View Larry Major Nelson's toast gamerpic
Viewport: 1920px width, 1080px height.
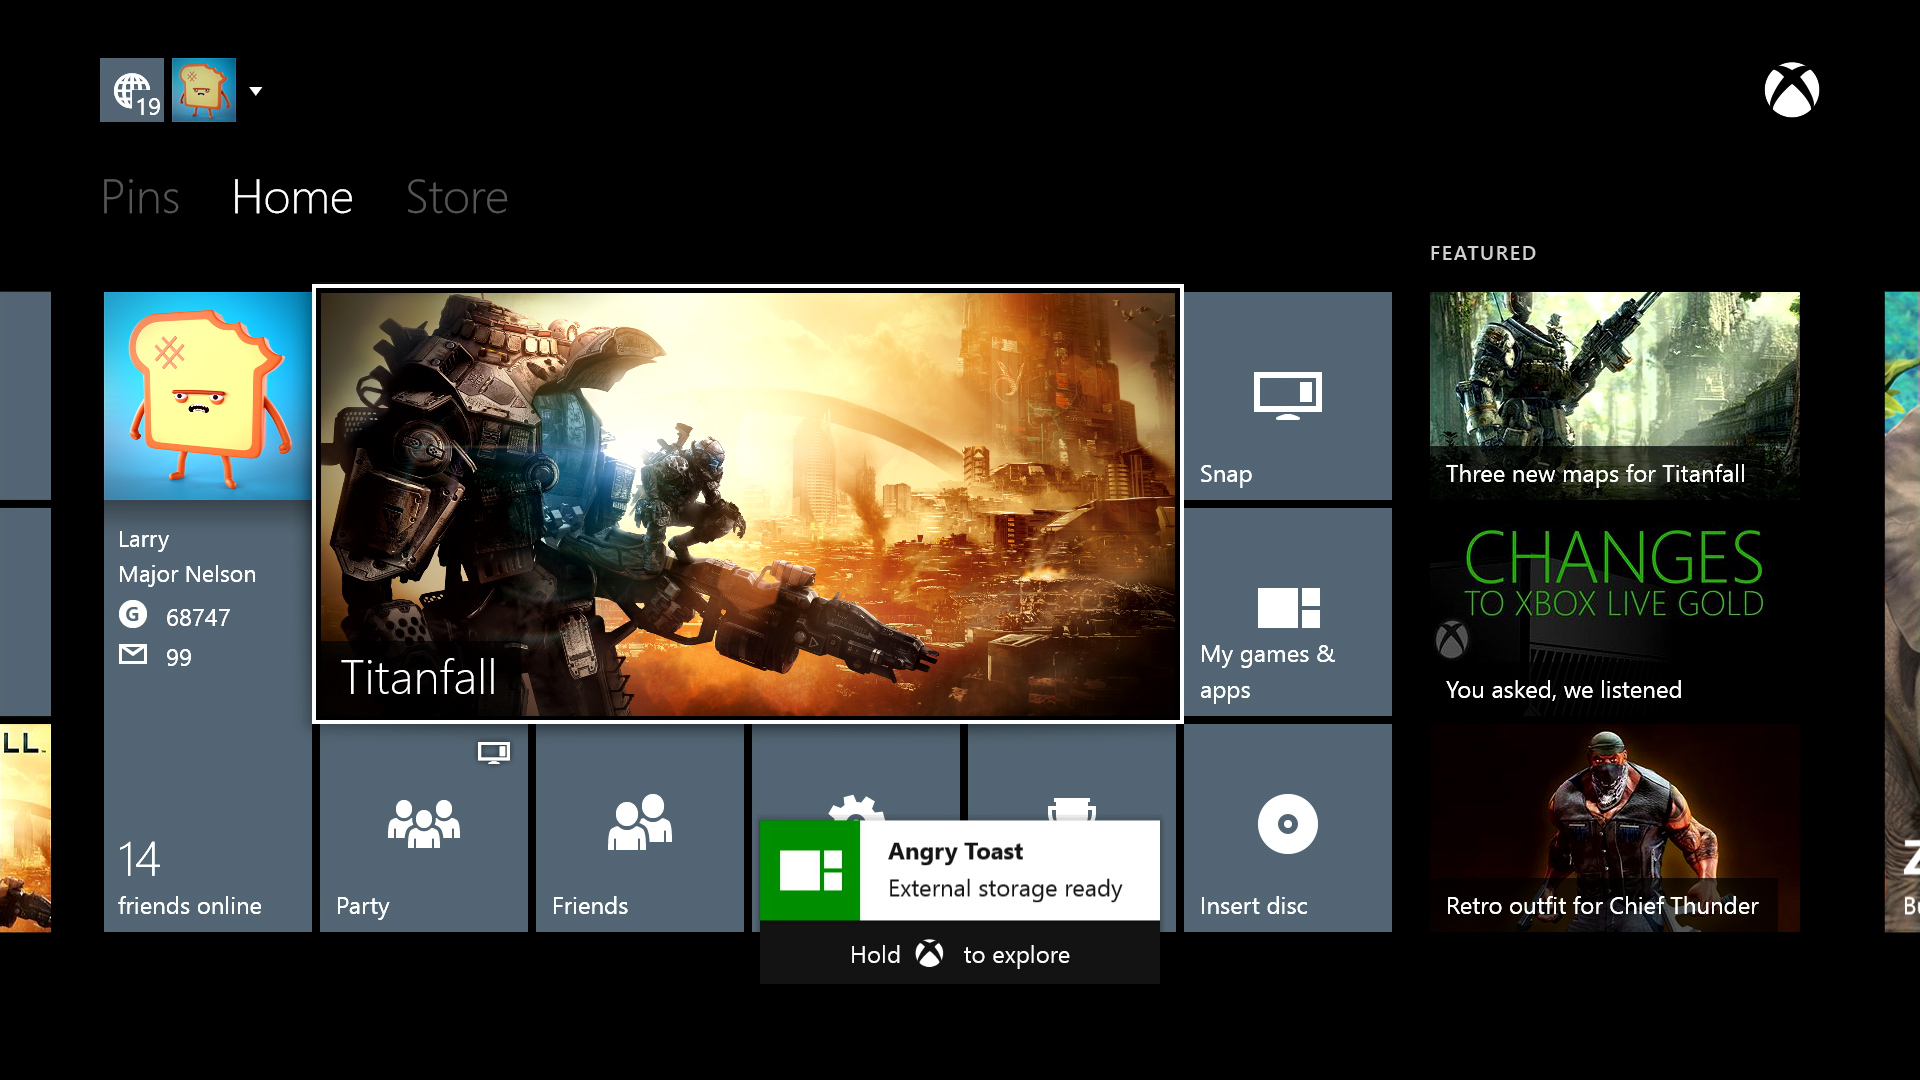(x=208, y=396)
